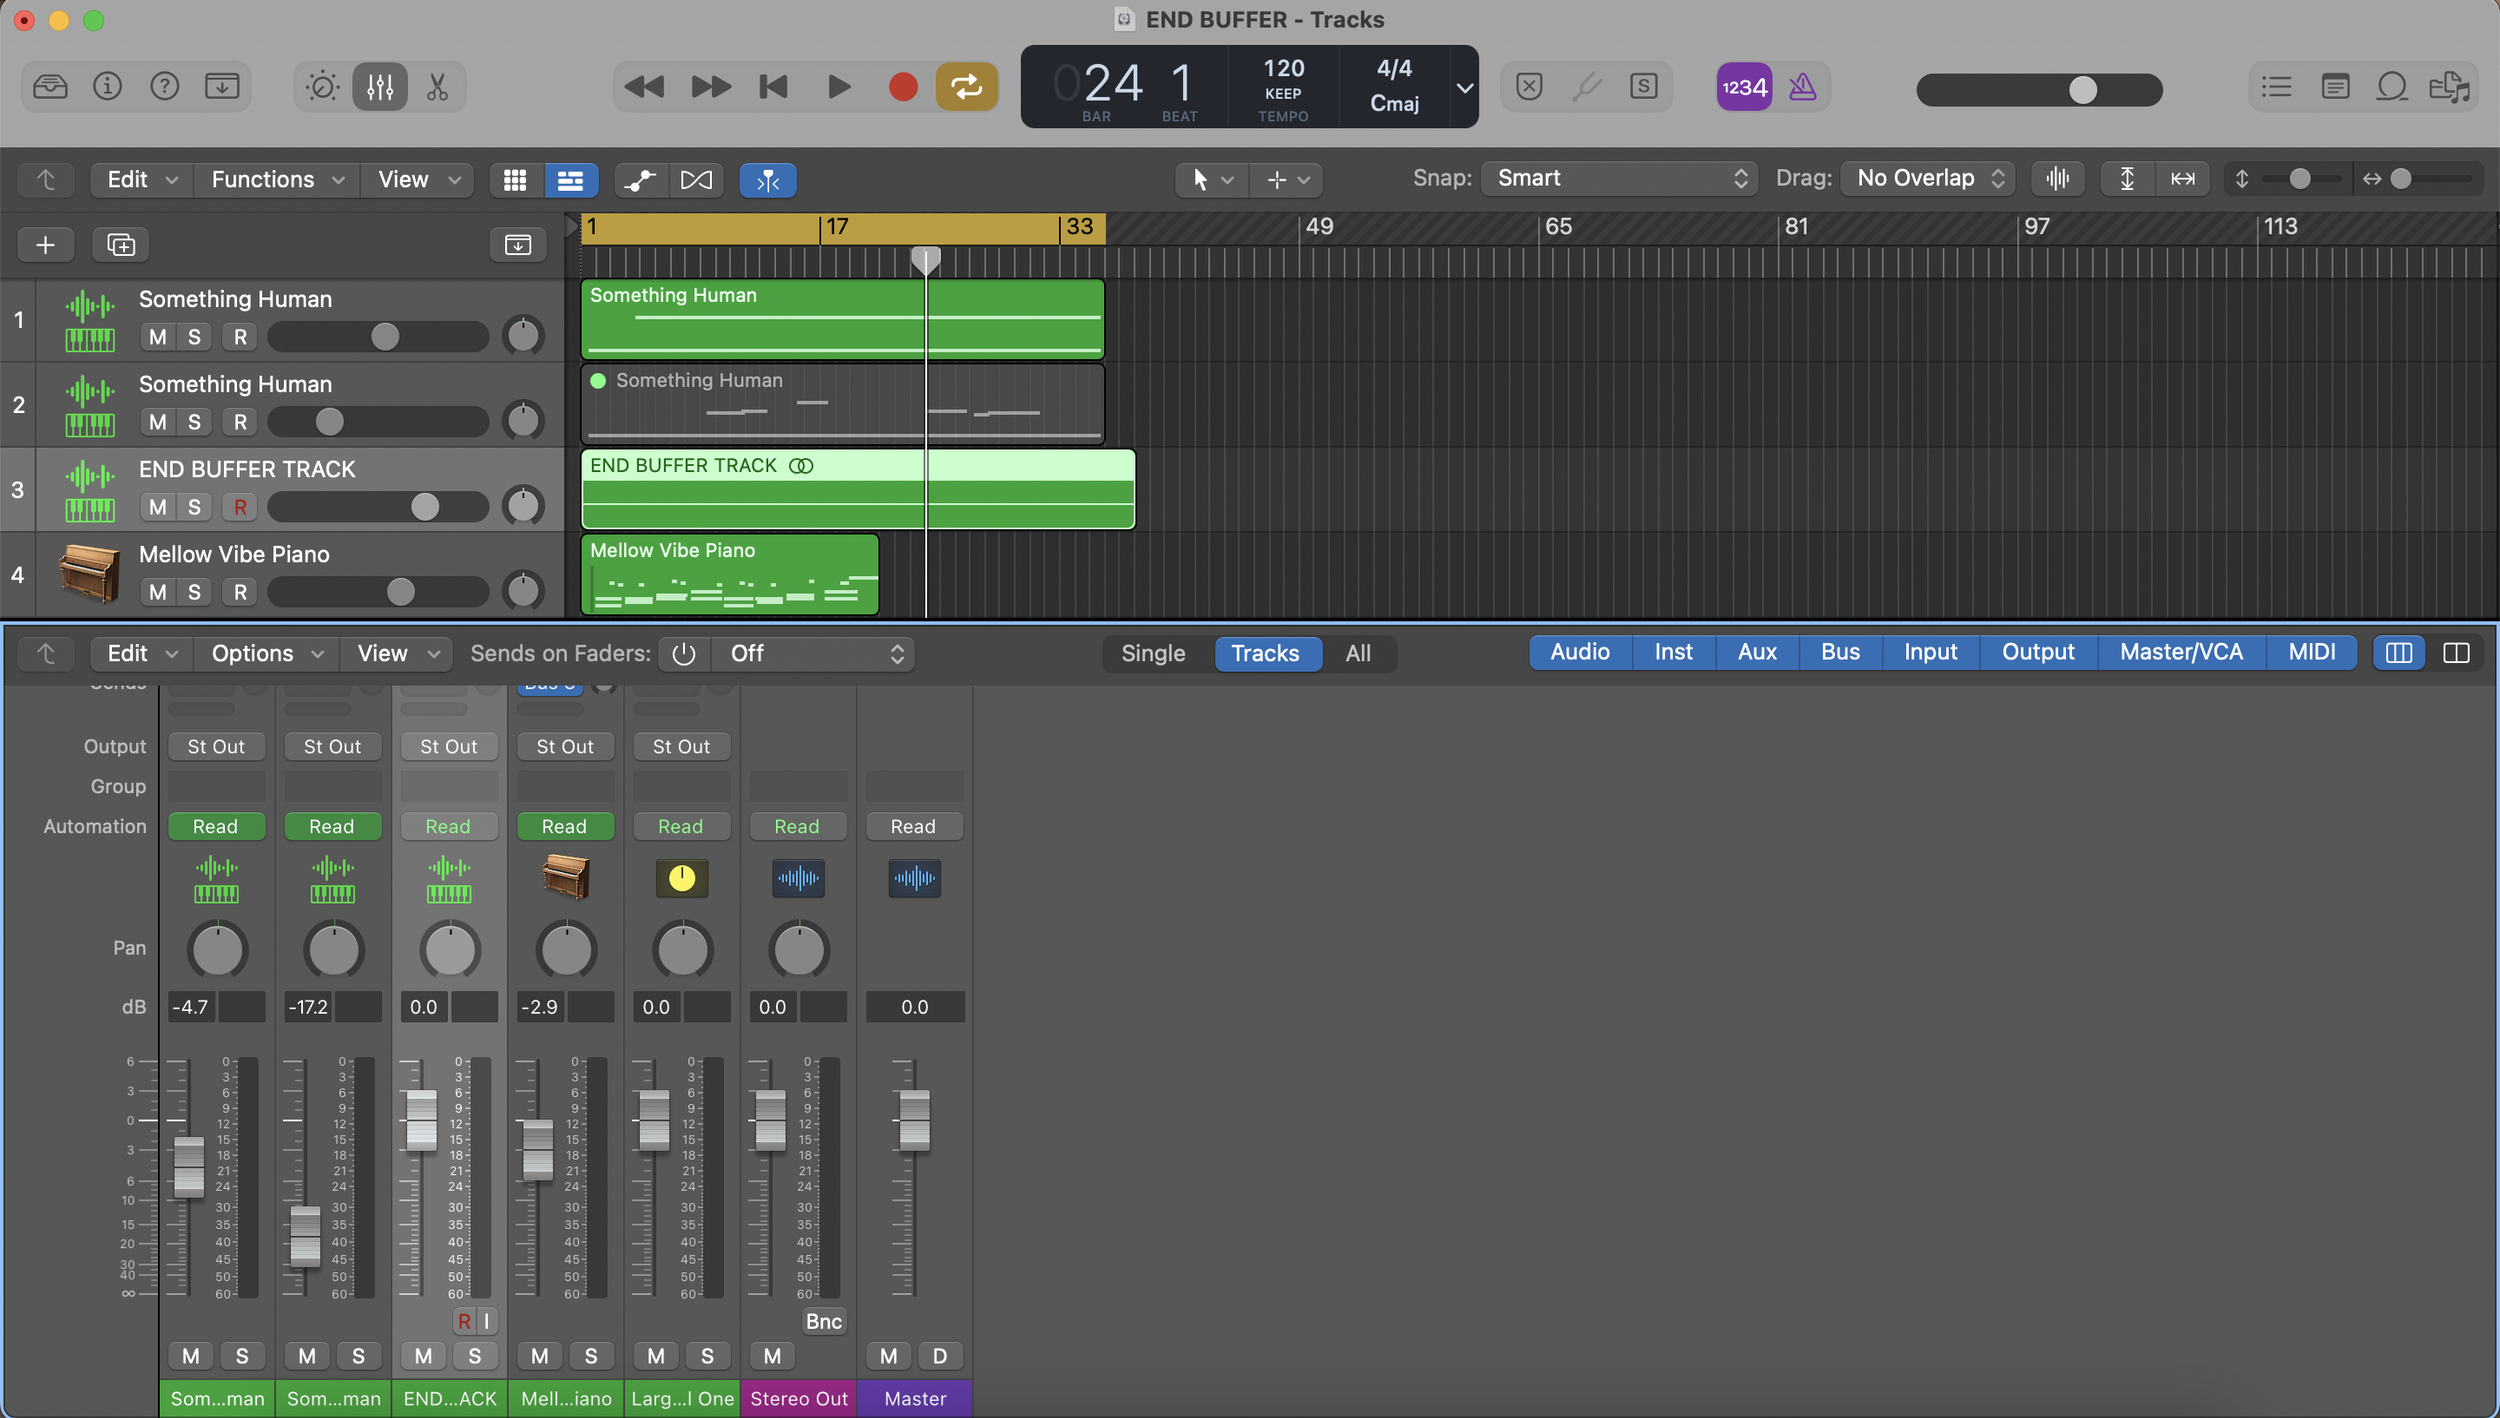
Task: Toggle the metronome click icon
Action: point(1802,88)
